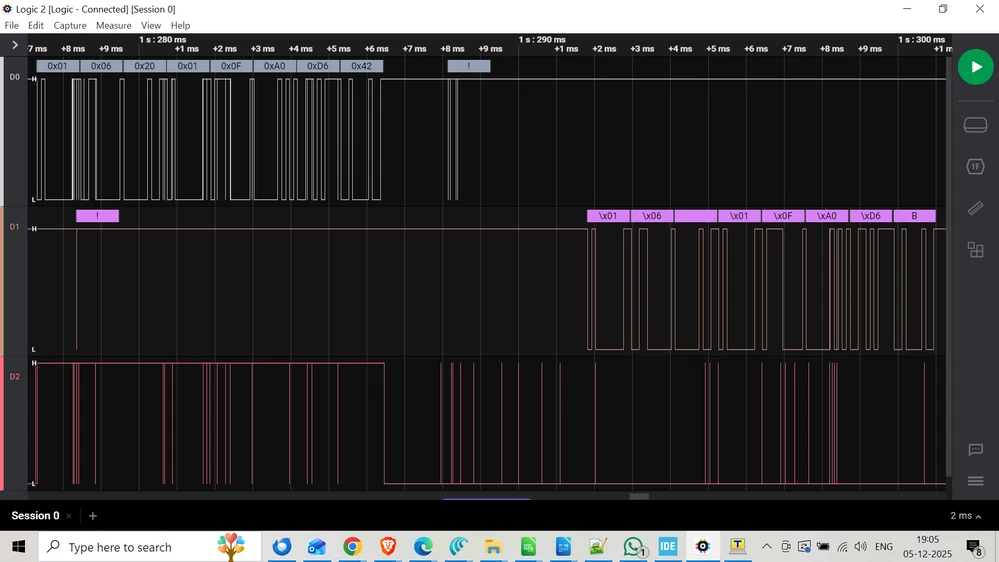The image size is (999, 562).
Task: Click the 1 s : 290 ms timeline label
Action: point(542,40)
